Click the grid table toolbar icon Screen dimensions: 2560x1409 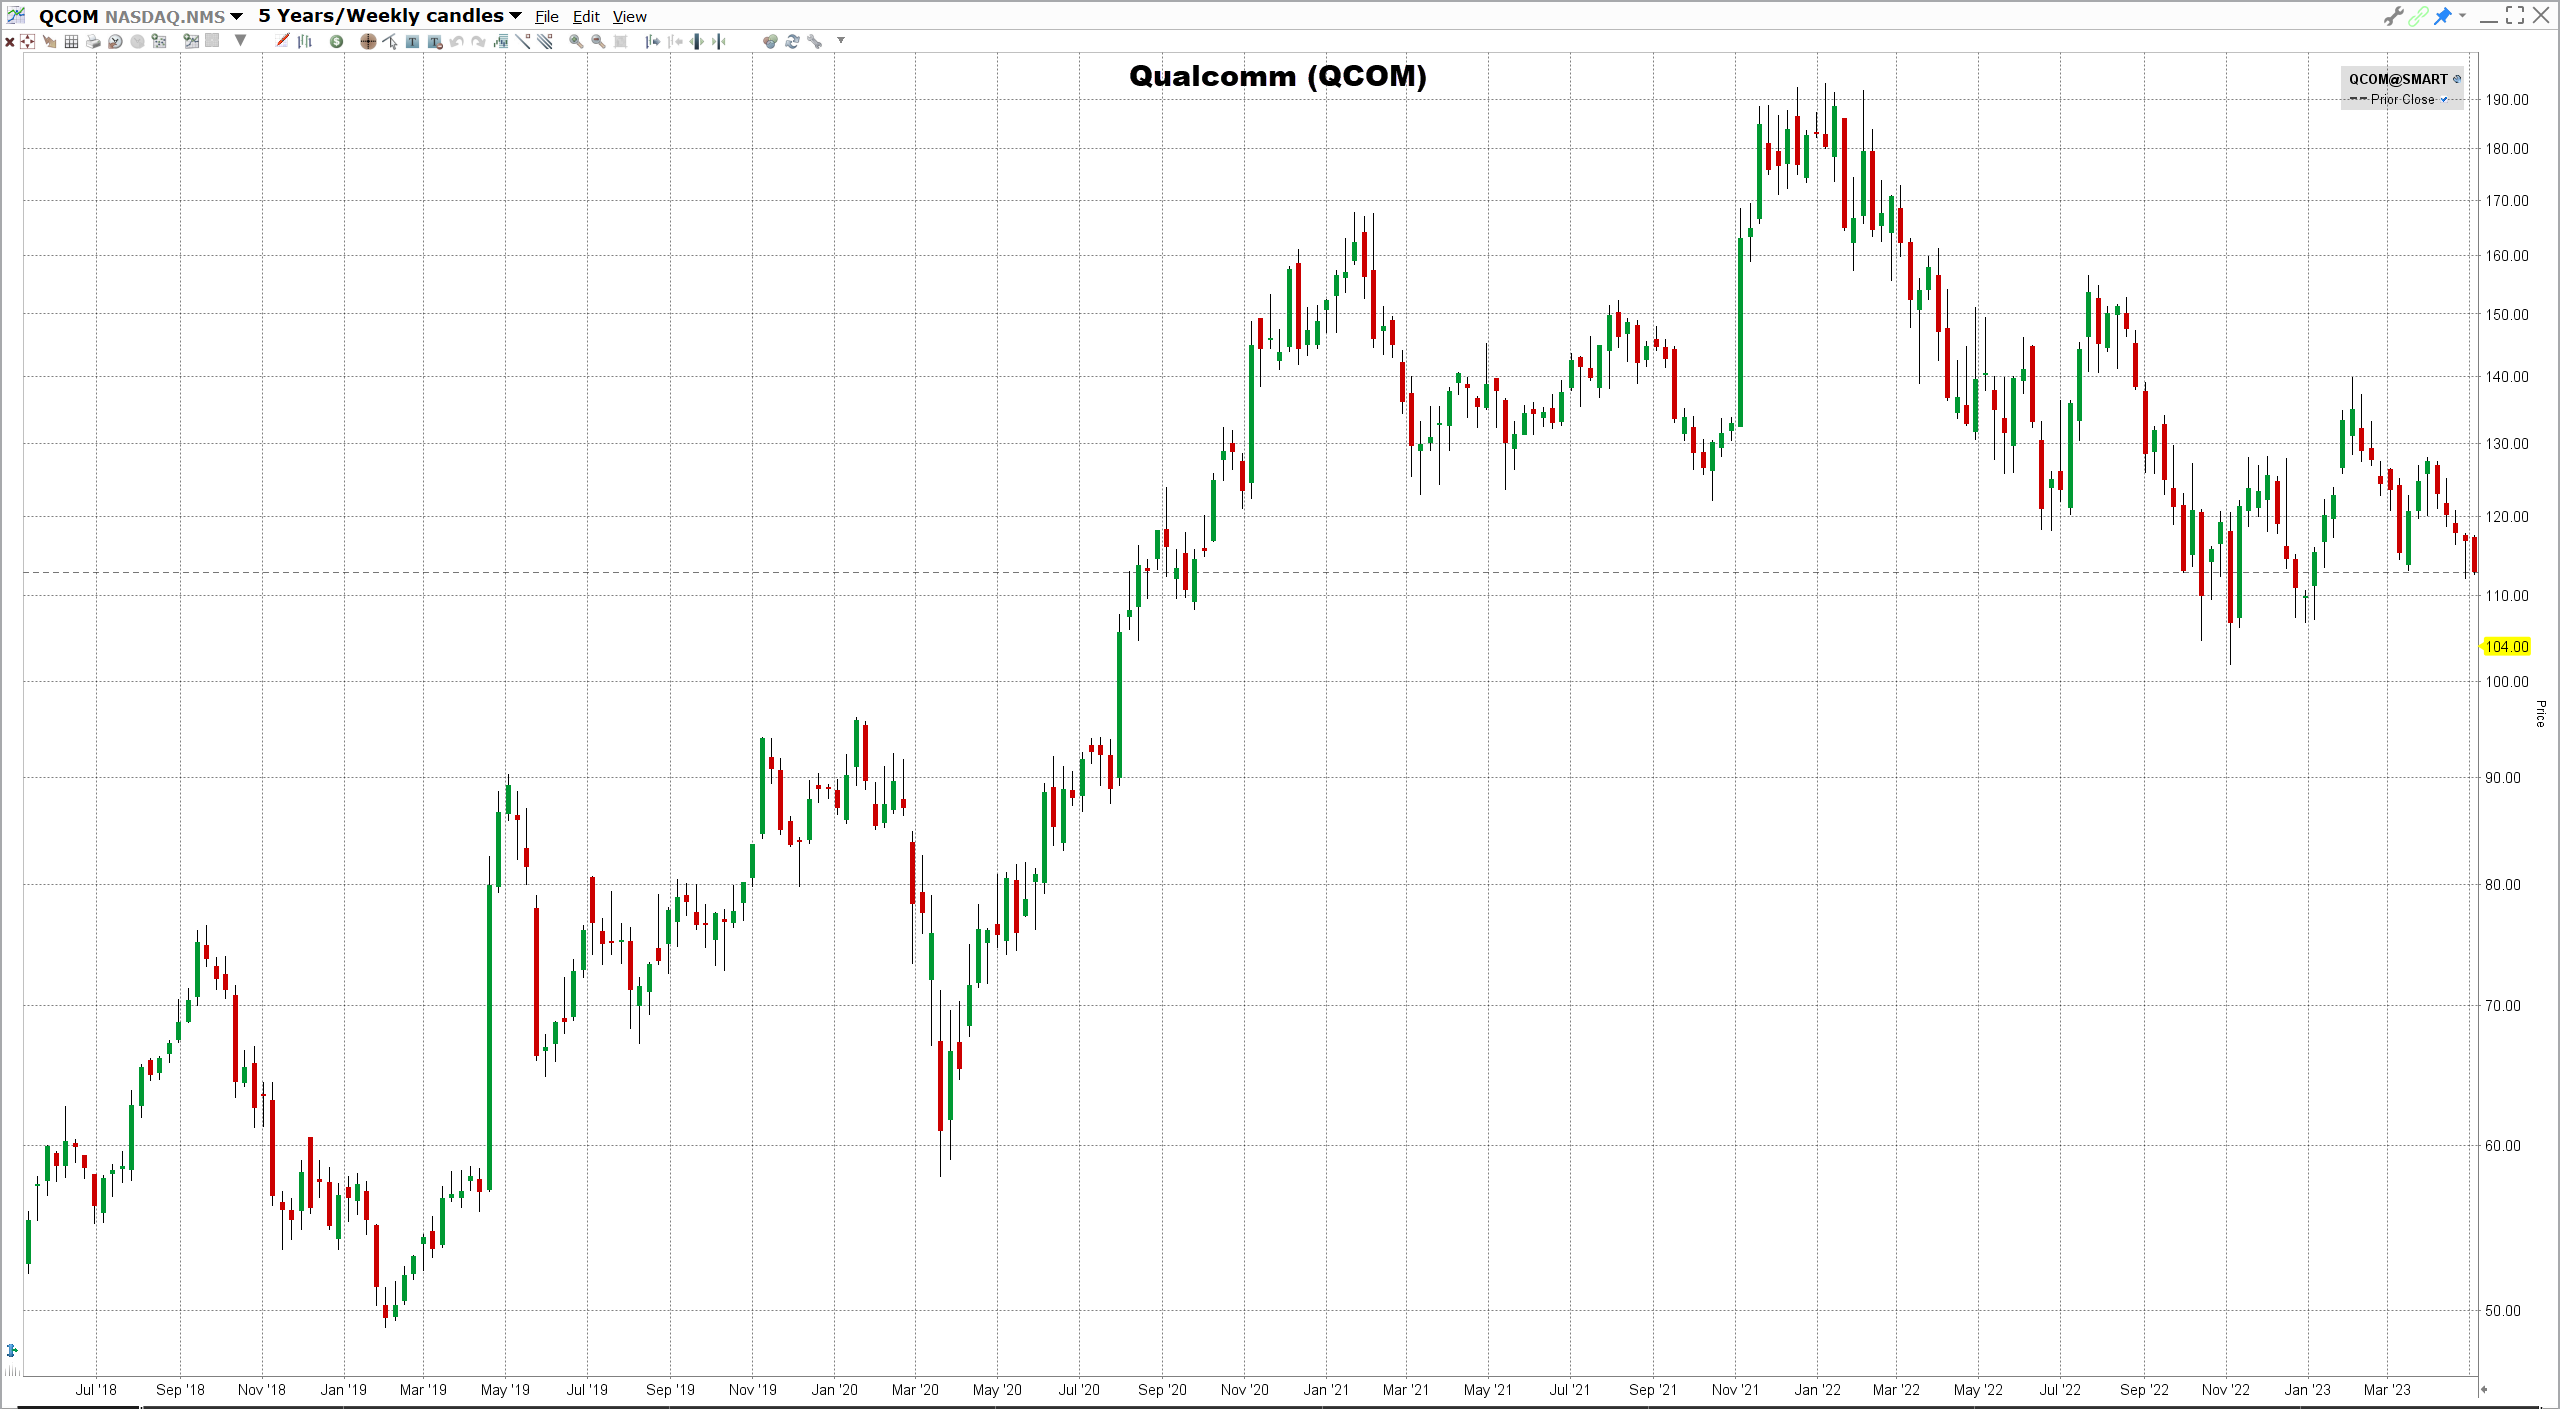[71, 41]
